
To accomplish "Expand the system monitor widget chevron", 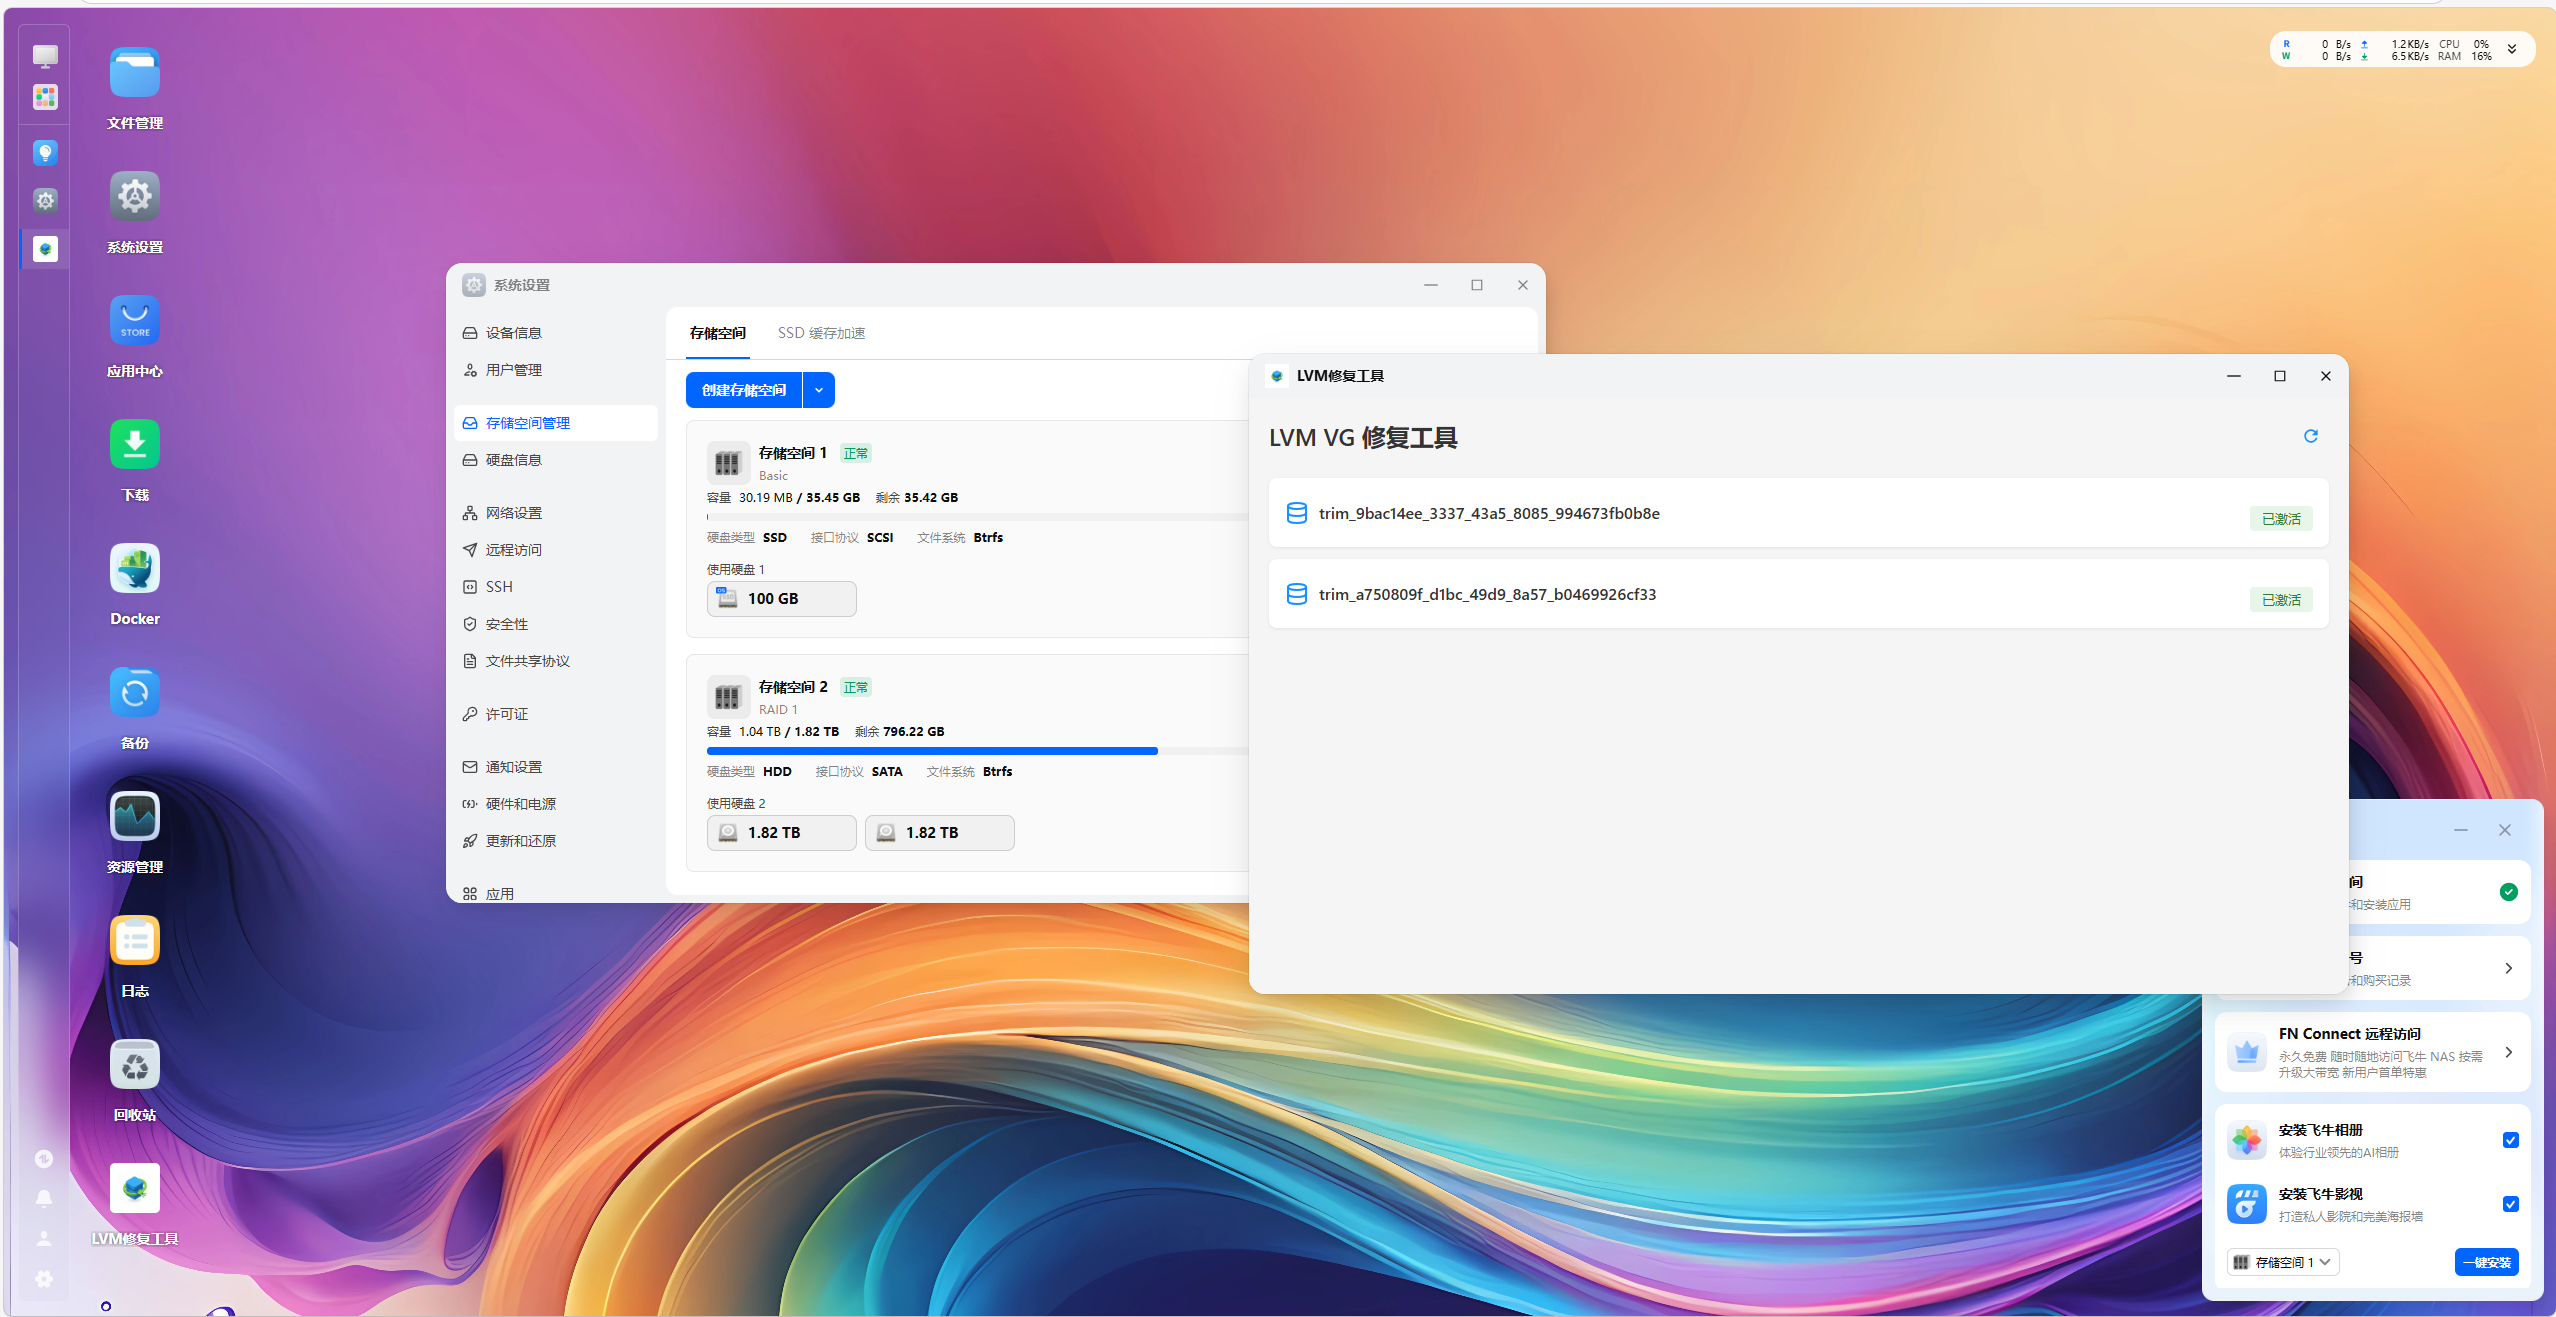I will point(2511,49).
